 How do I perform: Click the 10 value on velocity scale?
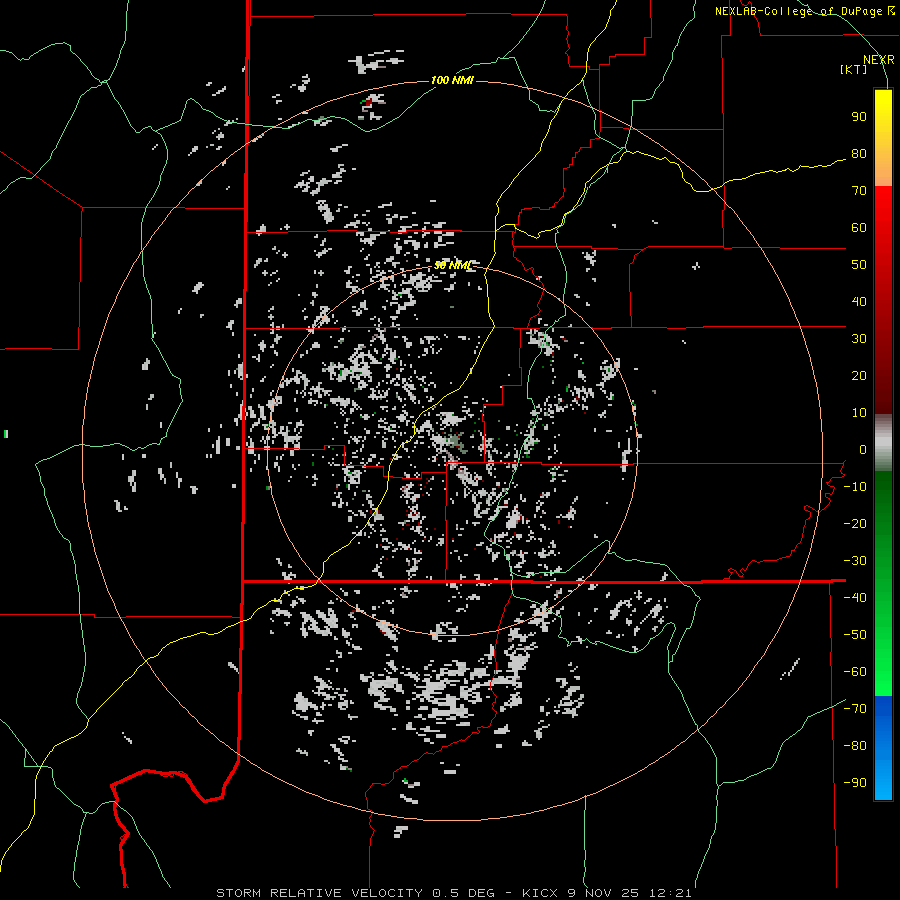tap(859, 413)
